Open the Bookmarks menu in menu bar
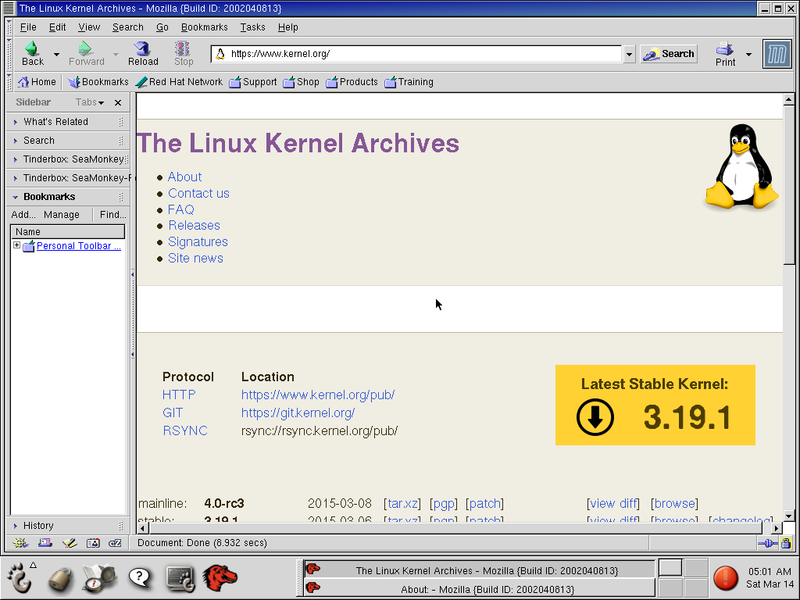This screenshot has width=800, height=600. [x=204, y=27]
